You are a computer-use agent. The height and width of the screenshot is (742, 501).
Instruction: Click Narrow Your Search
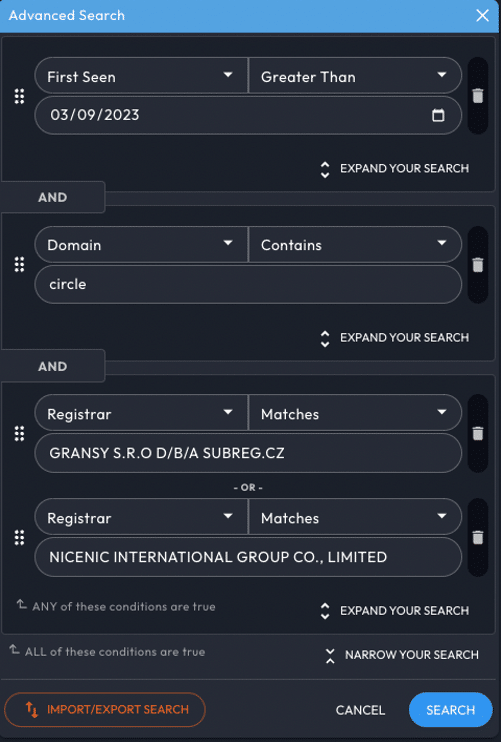[402, 655]
